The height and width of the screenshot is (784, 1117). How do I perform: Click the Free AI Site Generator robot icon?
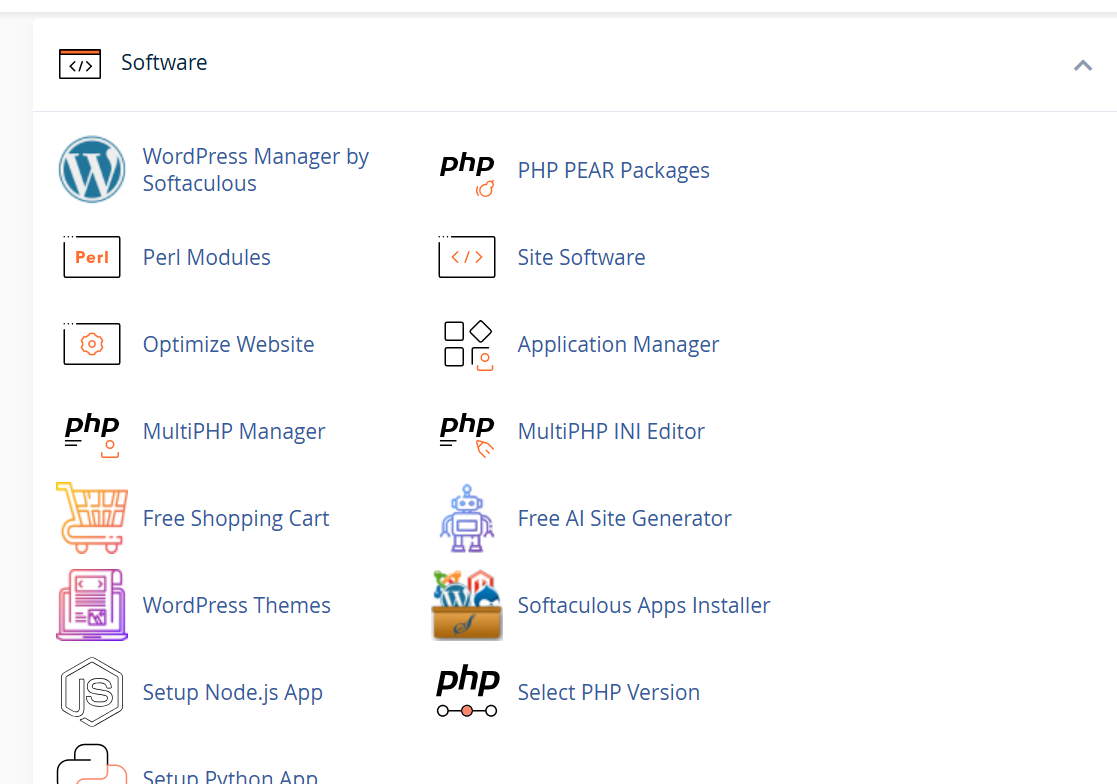[x=467, y=518]
